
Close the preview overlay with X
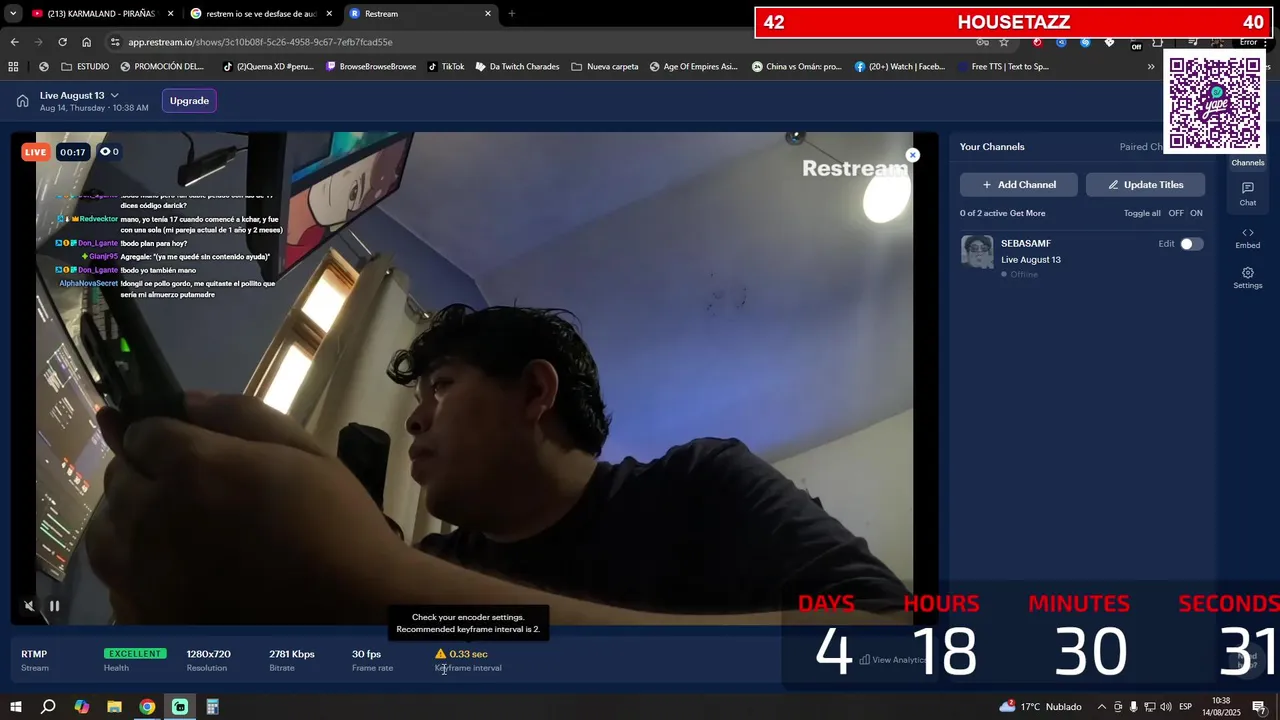point(912,155)
